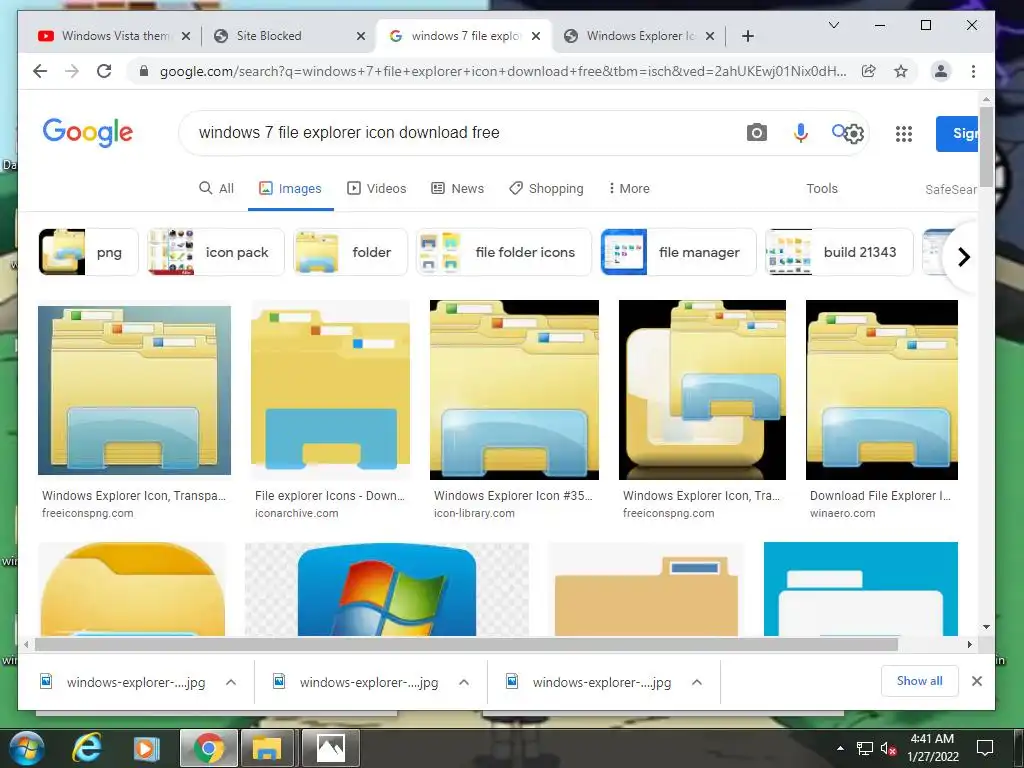The width and height of the screenshot is (1024, 768).
Task: Show next suggestion chips with arrow
Action: (x=964, y=257)
